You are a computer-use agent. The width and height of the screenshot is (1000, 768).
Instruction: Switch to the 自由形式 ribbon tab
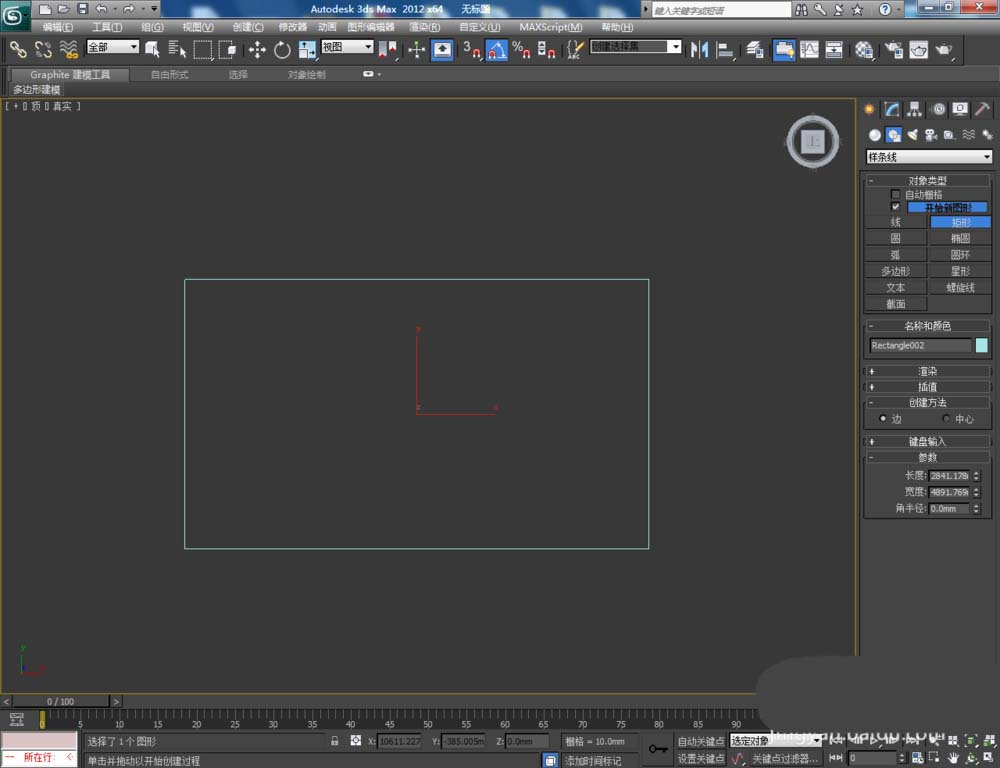(169, 75)
